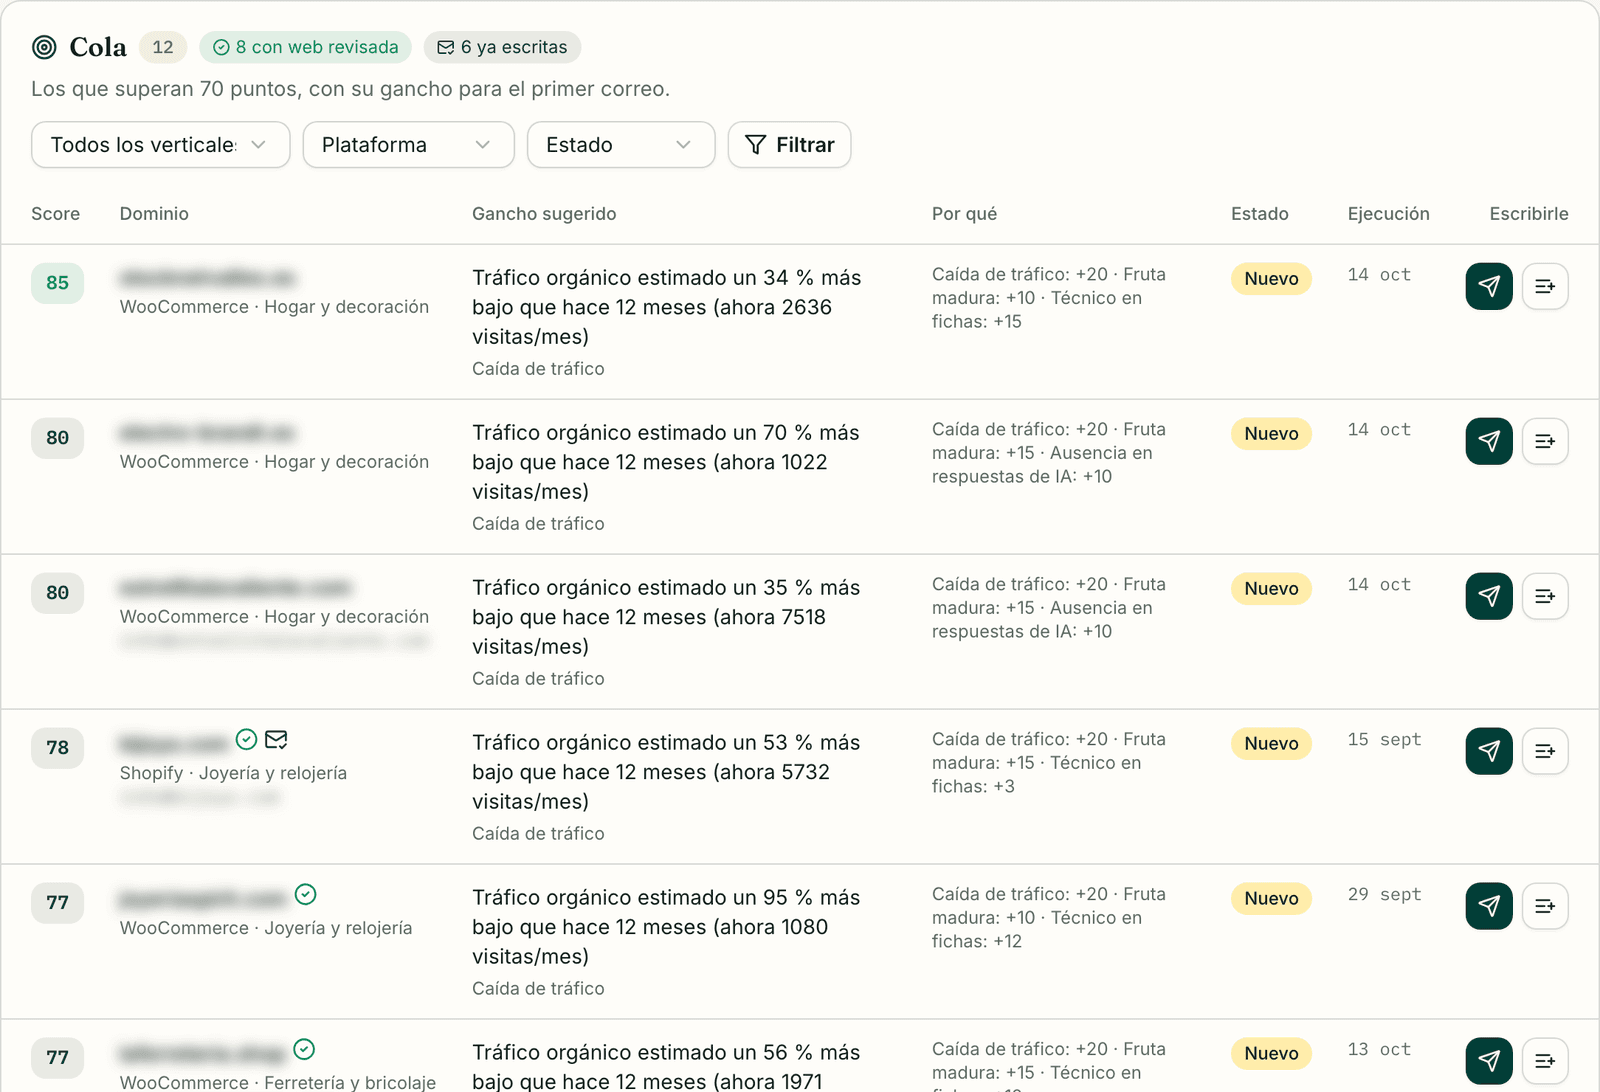Toggle the '6 ya escritas' chip
The height and width of the screenshot is (1092, 1600).
click(502, 47)
